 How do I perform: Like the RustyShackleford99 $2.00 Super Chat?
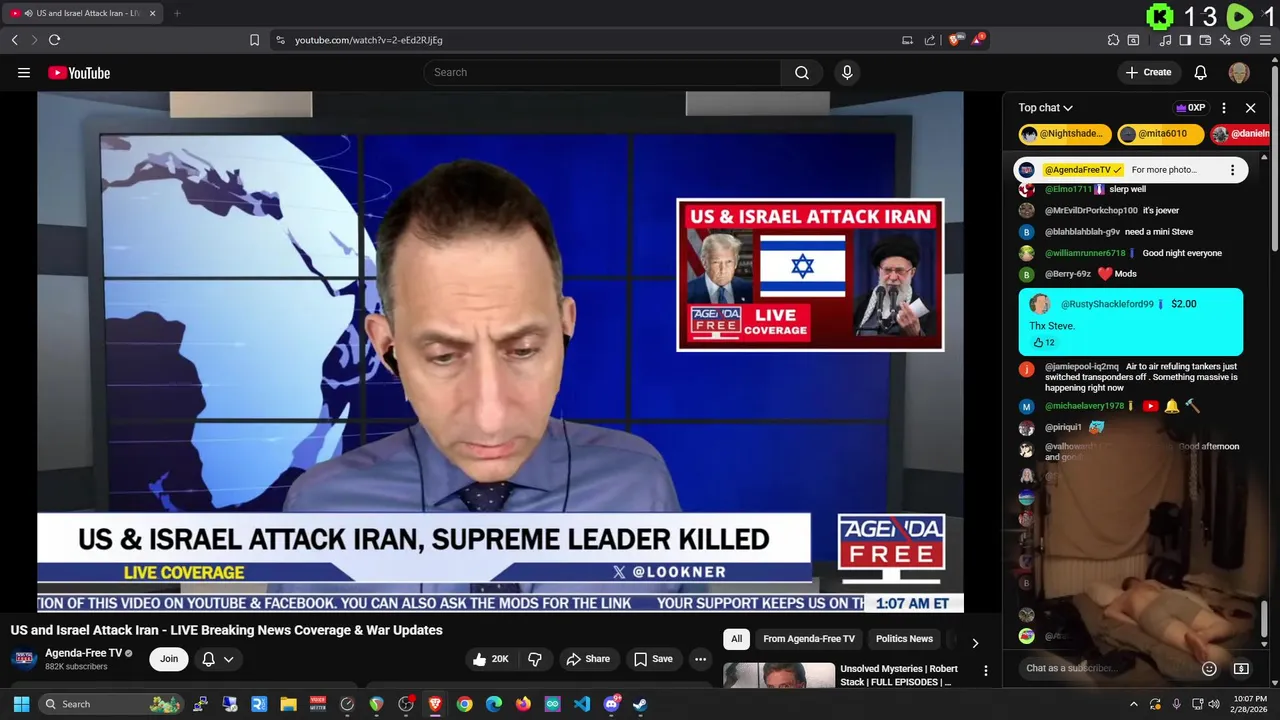1038,342
